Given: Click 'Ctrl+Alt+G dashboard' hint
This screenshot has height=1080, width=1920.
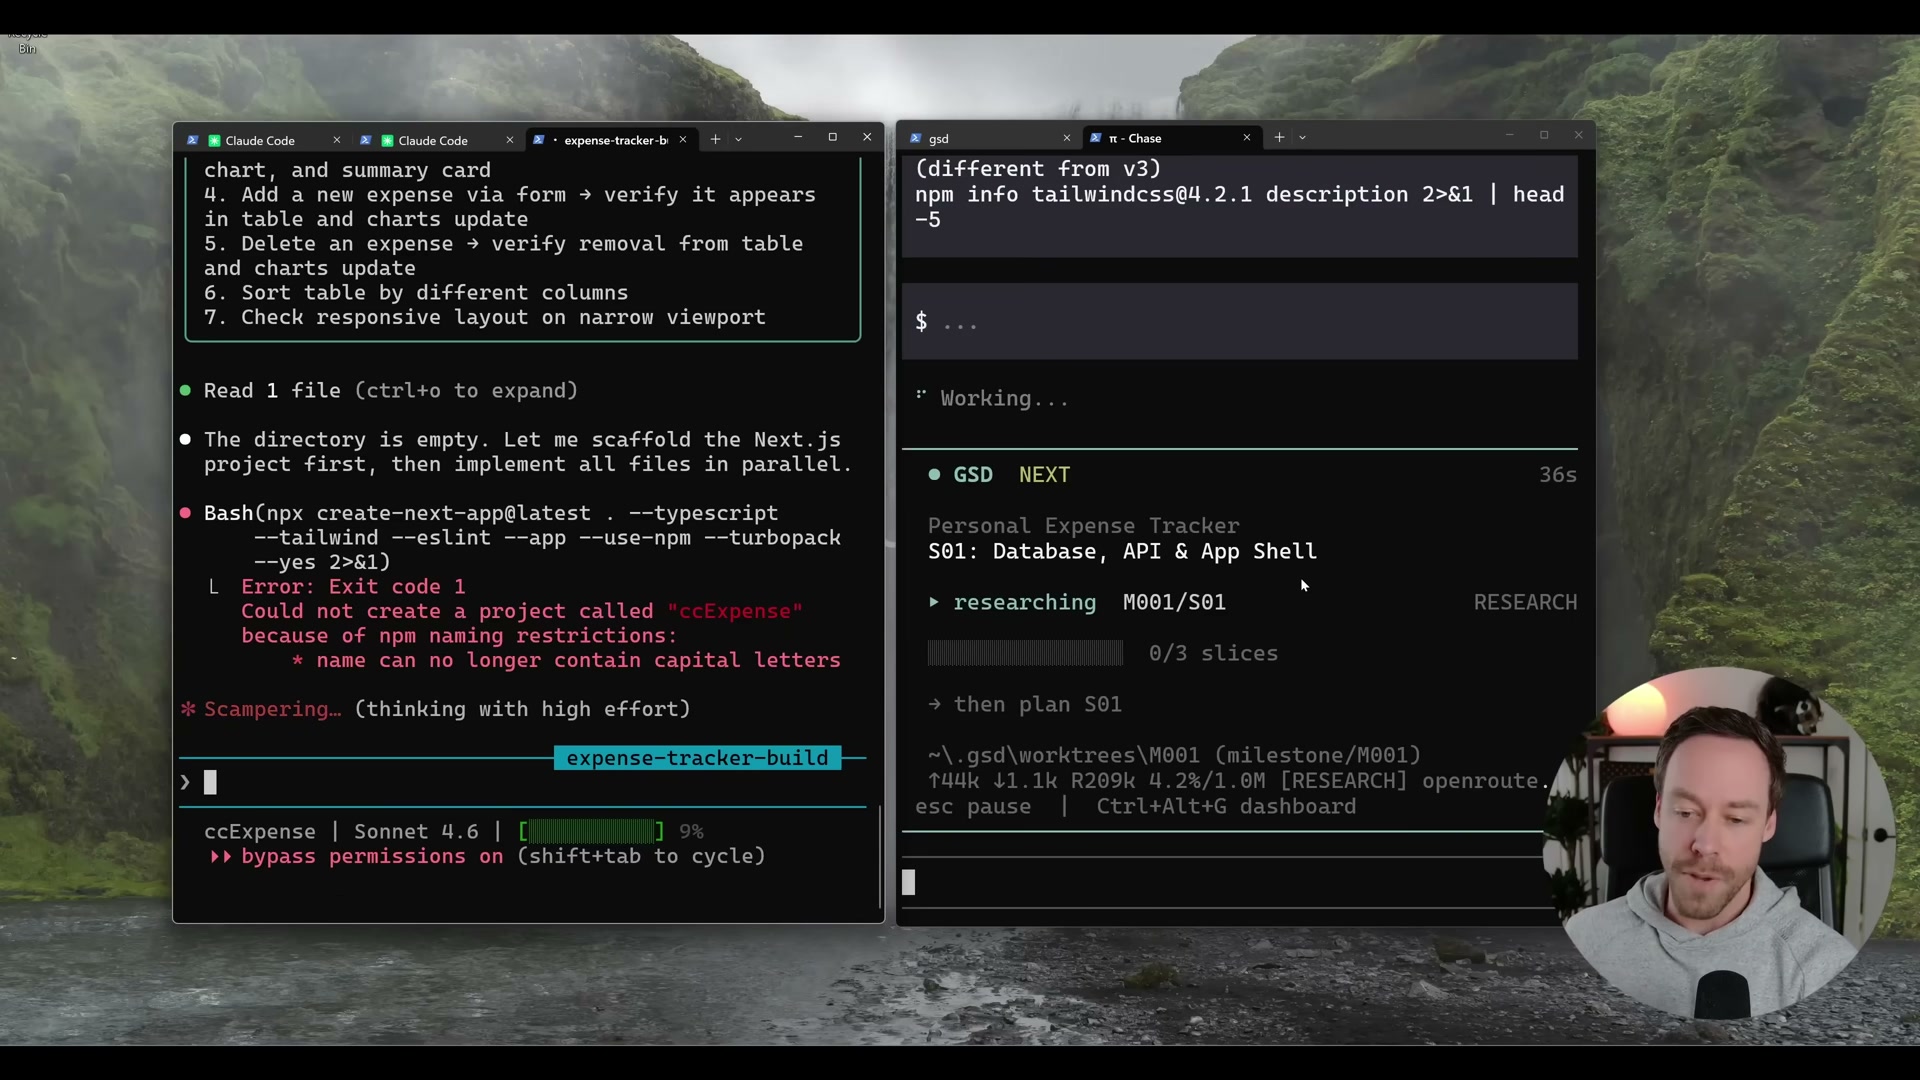Looking at the screenshot, I should (x=1226, y=807).
